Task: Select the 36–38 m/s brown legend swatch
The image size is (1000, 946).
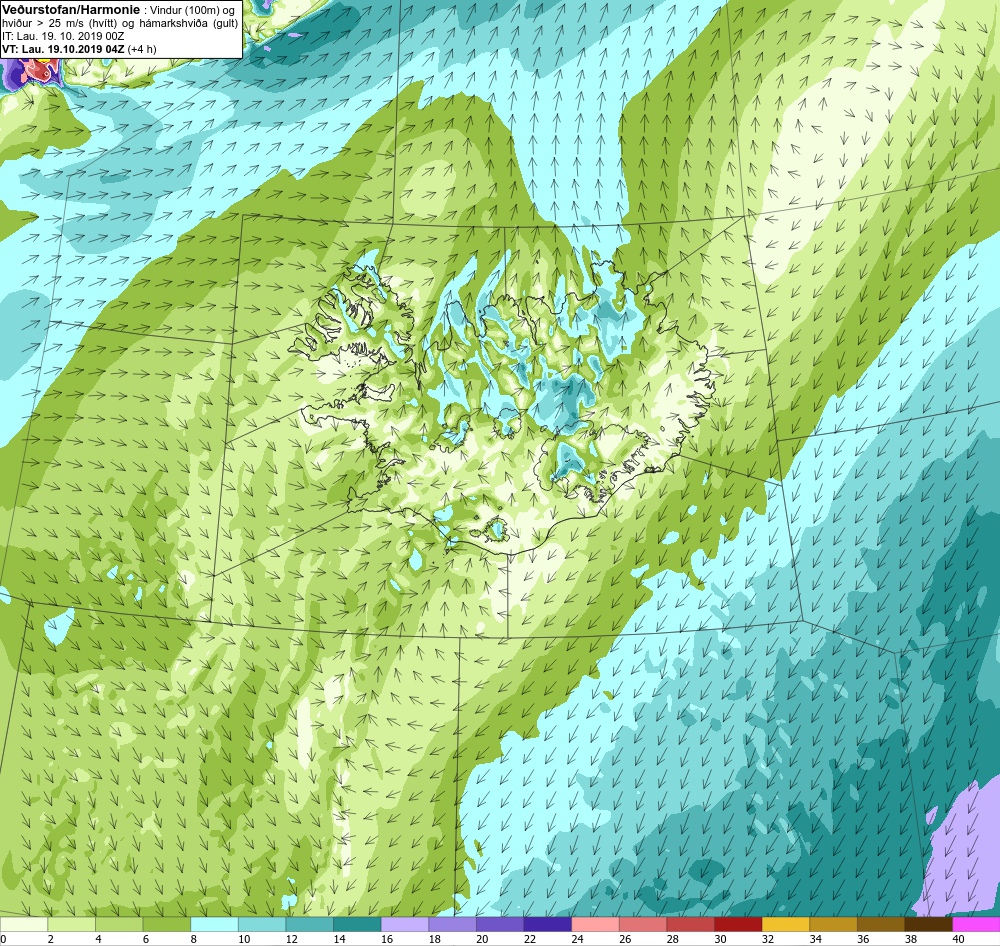Action: tap(881, 924)
